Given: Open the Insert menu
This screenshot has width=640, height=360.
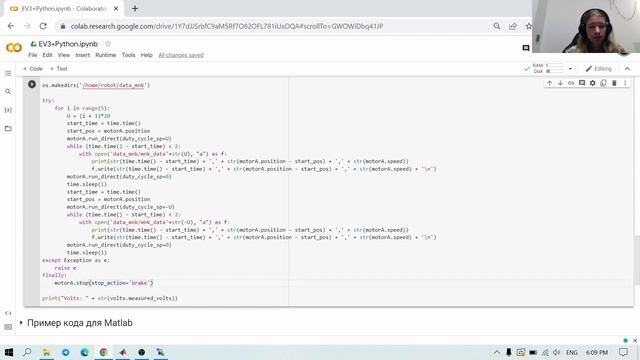Looking at the screenshot, I should 82,55.
